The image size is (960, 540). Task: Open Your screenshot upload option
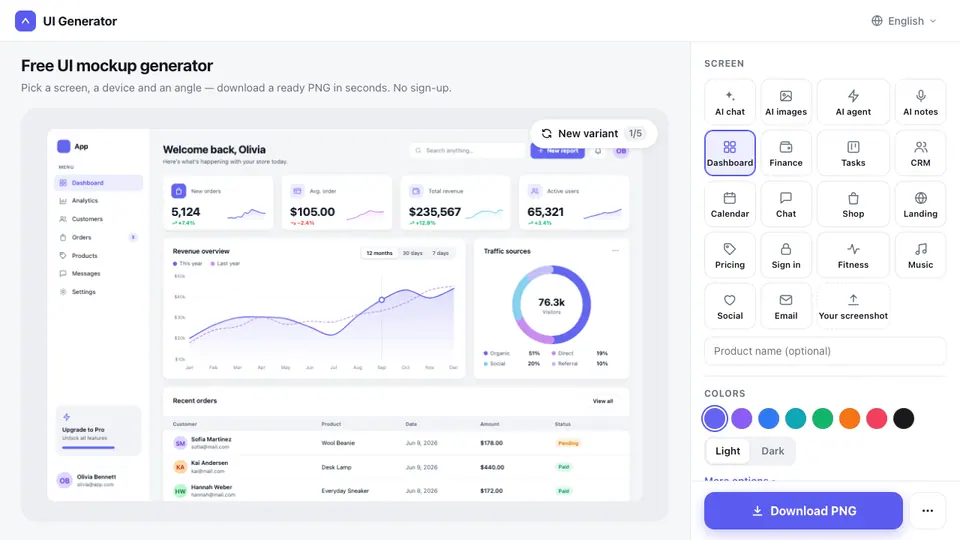pyautogui.click(x=853, y=306)
